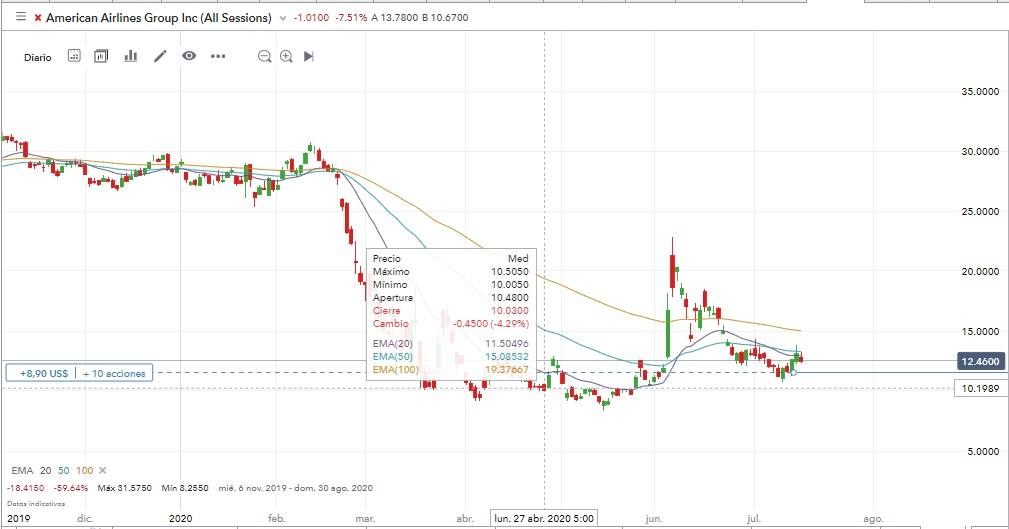Zoom out the chart with minus magnifier

pyautogui.click(x=264, y=57)
